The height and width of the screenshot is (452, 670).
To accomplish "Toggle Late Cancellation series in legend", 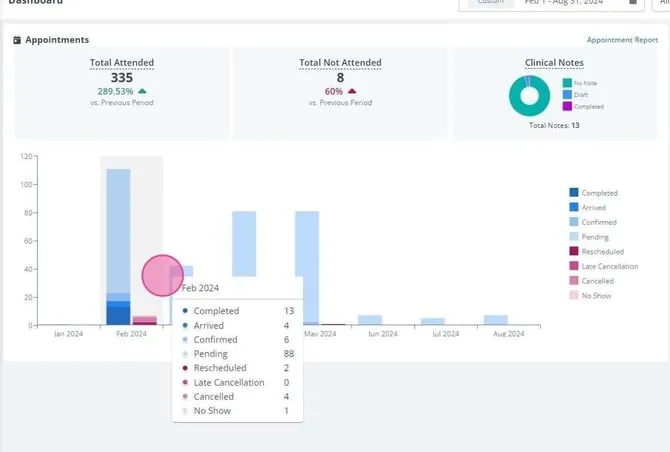I will pos(574,266).
